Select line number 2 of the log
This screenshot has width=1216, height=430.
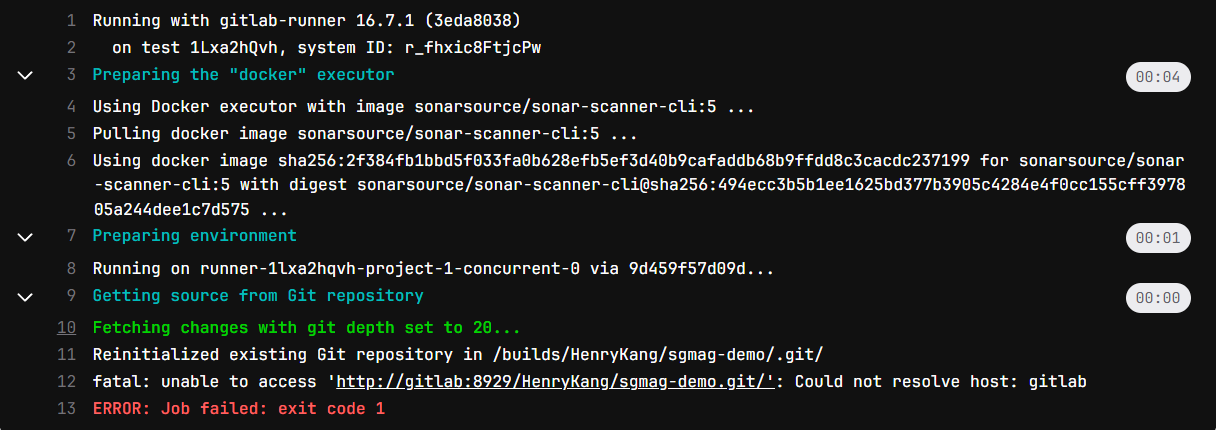pos(71,47)
